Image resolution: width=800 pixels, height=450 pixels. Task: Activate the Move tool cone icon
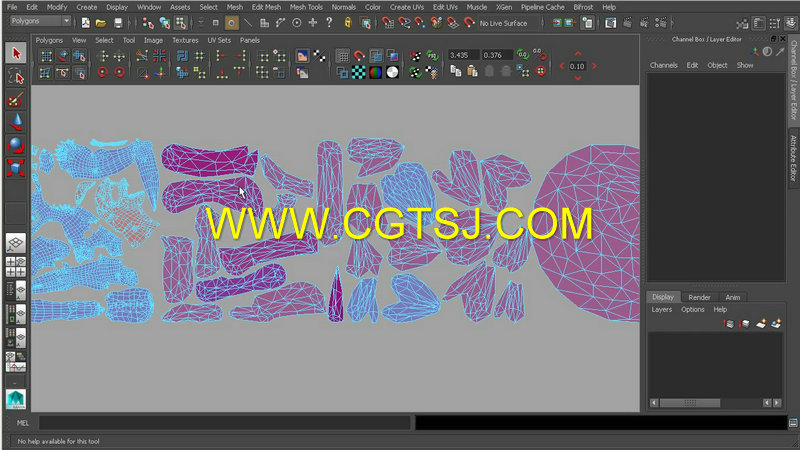pyautogui.click(x=16, y=122)
